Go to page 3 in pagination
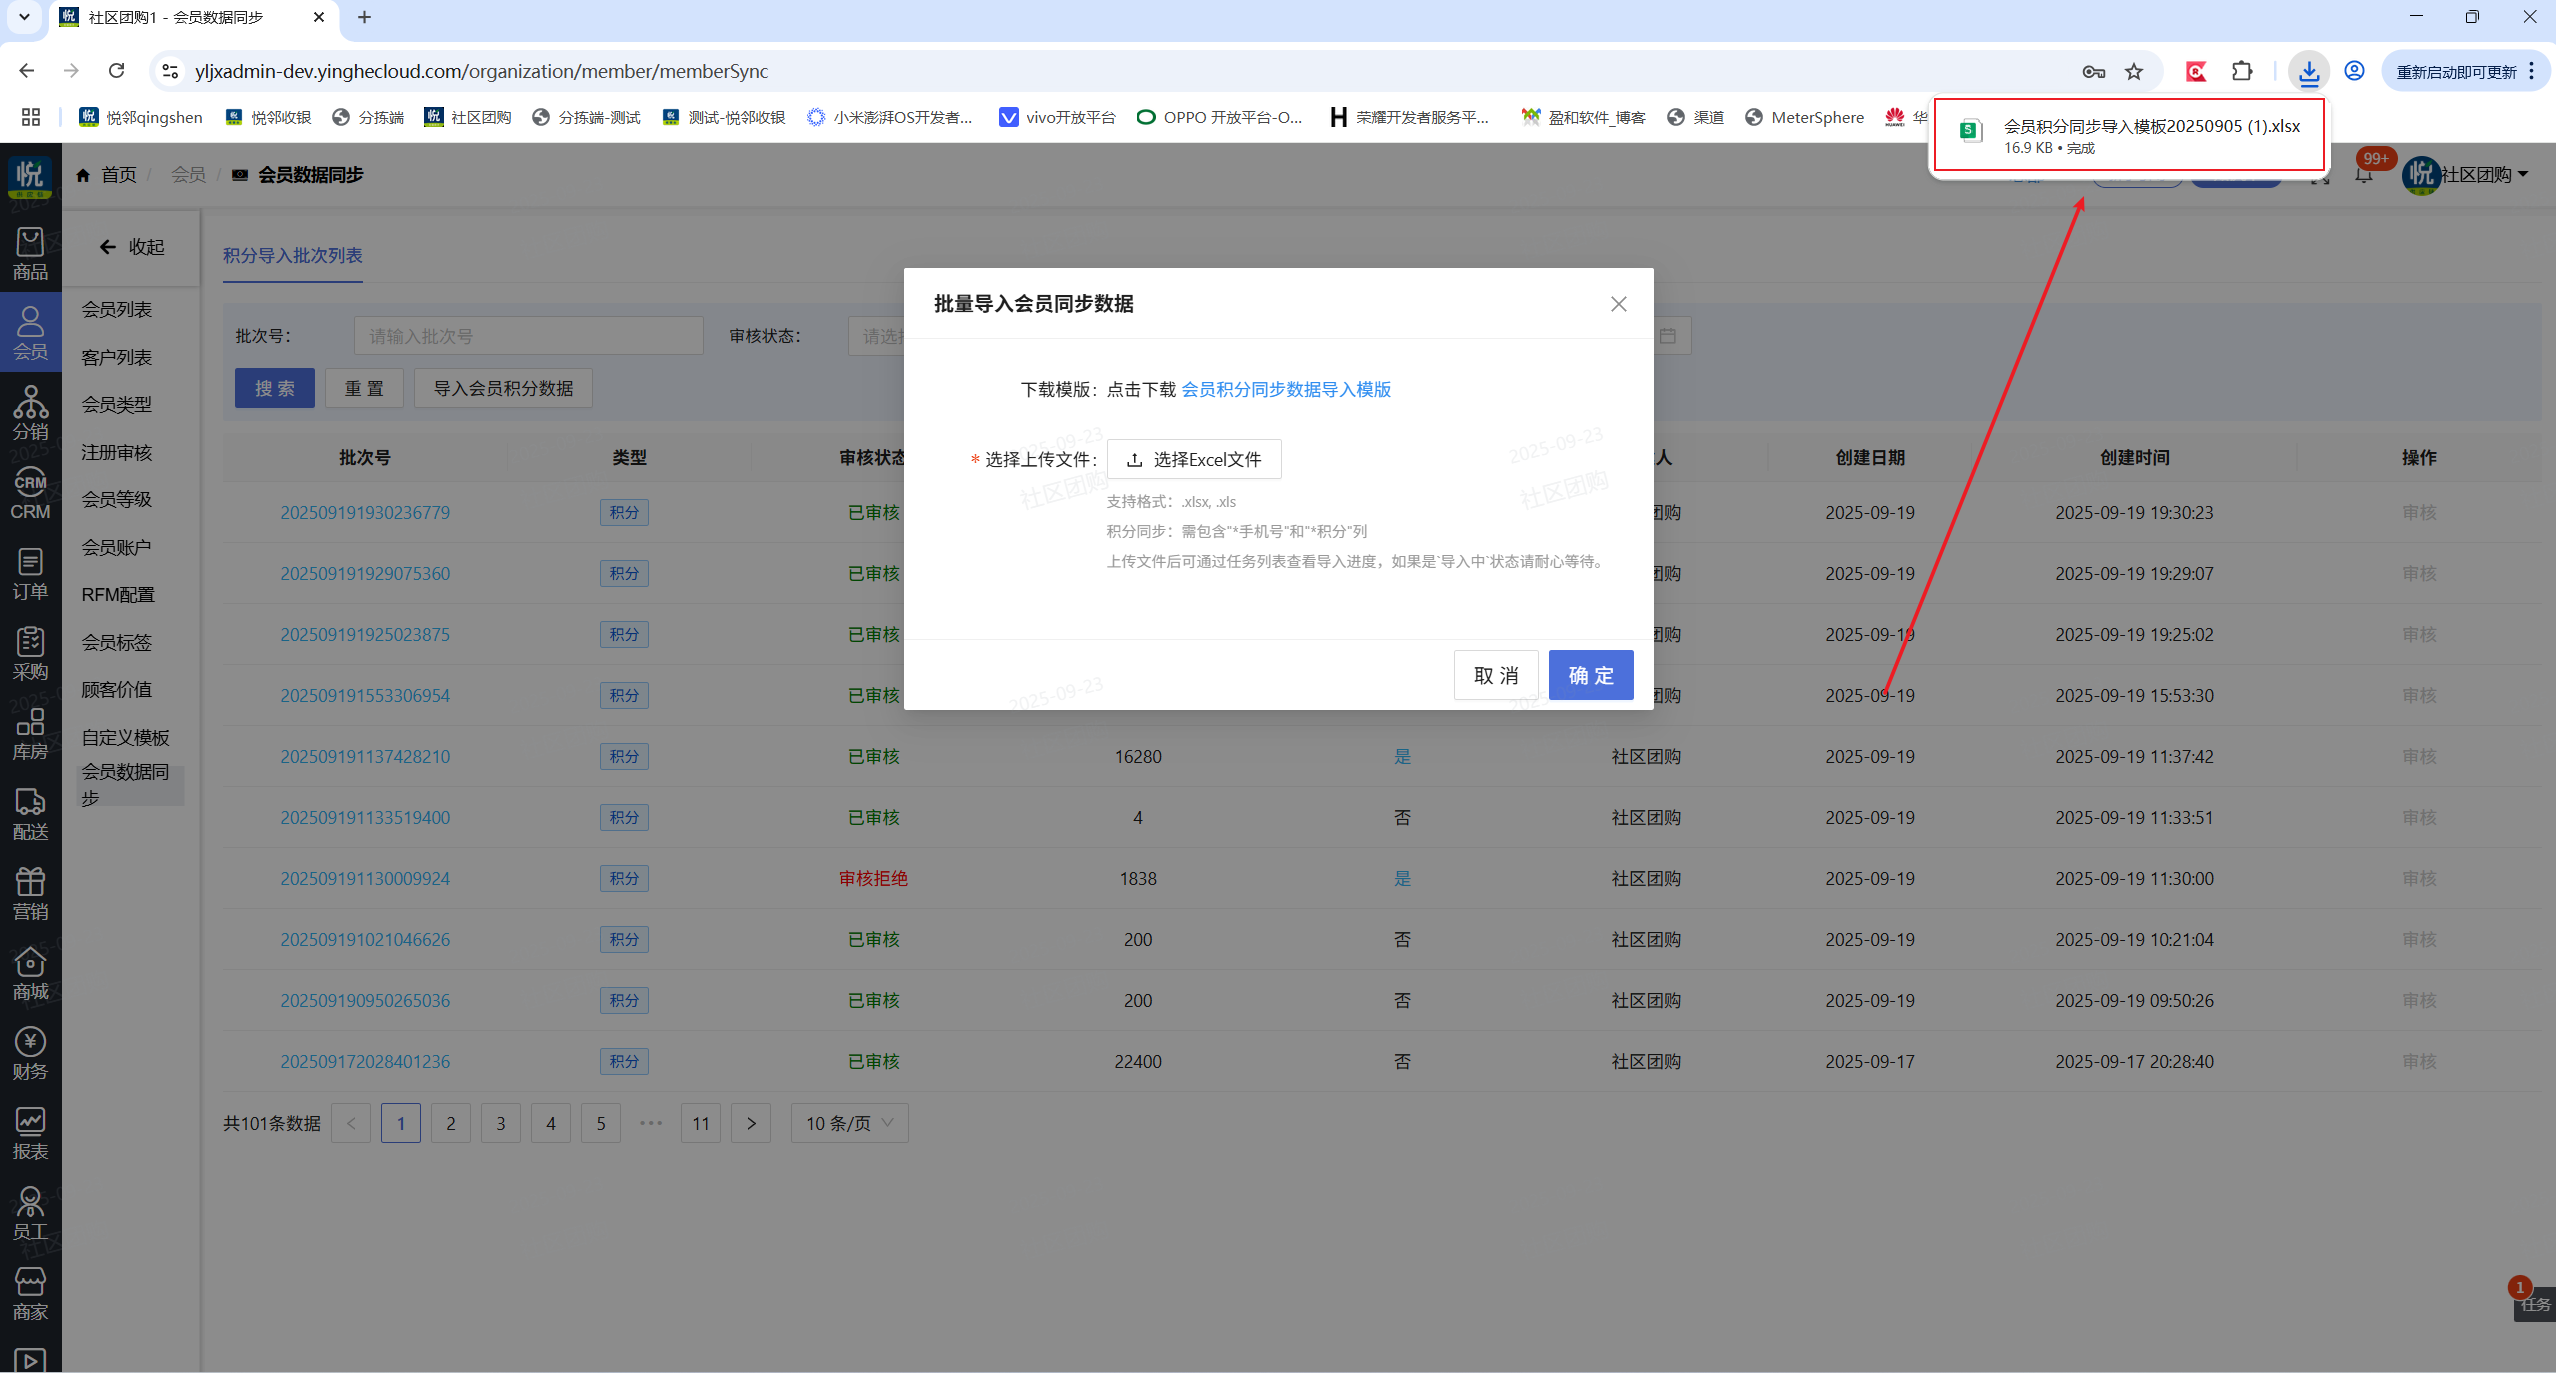This screenshot has height=1373, width=2556. [500, 1123]
